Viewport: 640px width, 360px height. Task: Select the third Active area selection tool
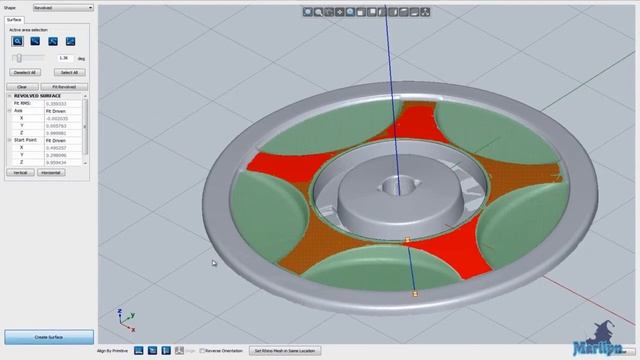pos(53,41)
